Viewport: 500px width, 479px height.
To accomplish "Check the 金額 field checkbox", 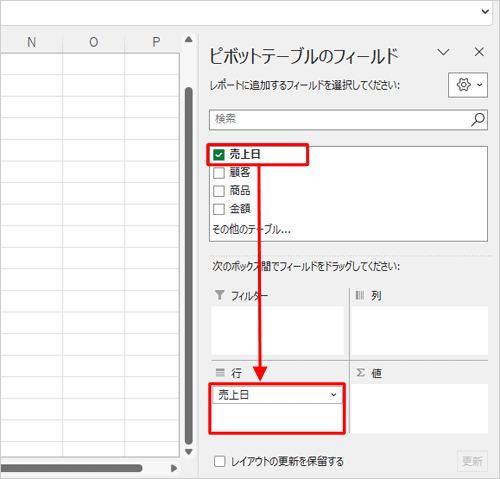I will [219, 209].
